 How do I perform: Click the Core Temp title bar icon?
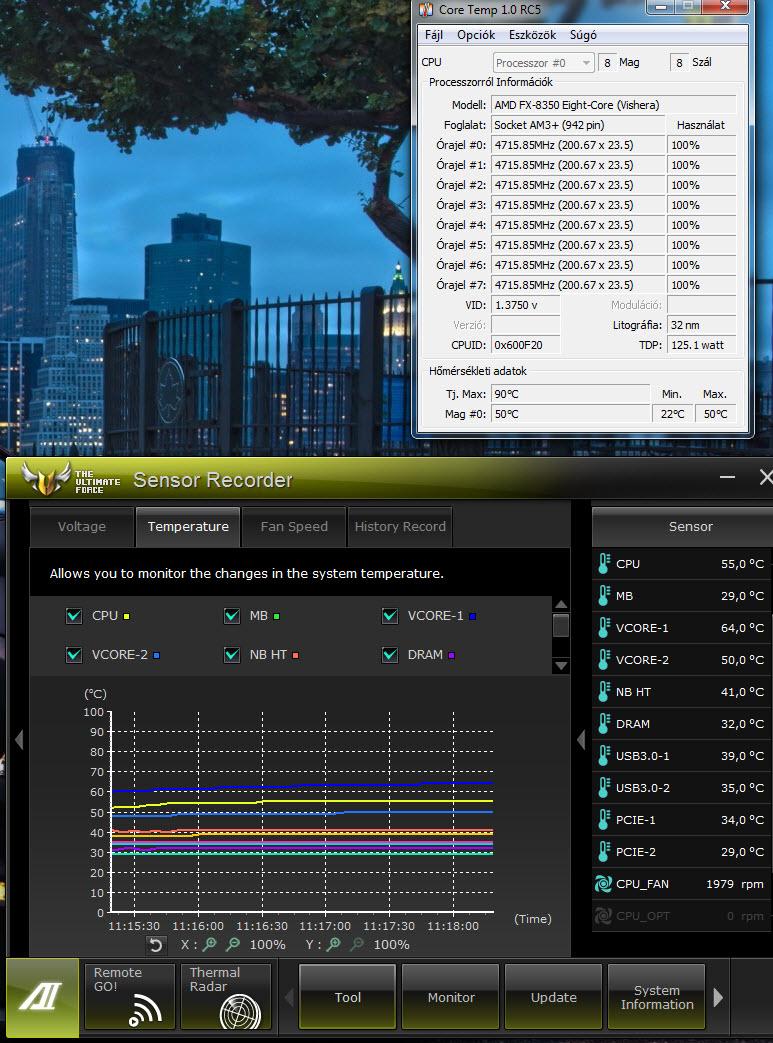[426, 9]
